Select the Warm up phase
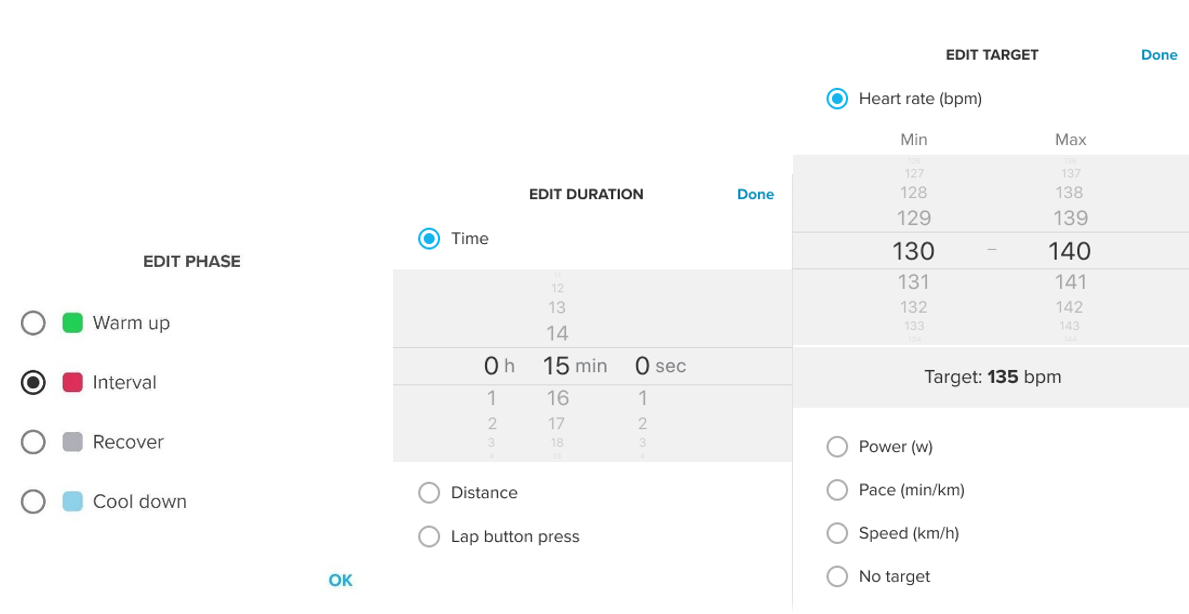1189x614 pixels. [x=32, y=322]
